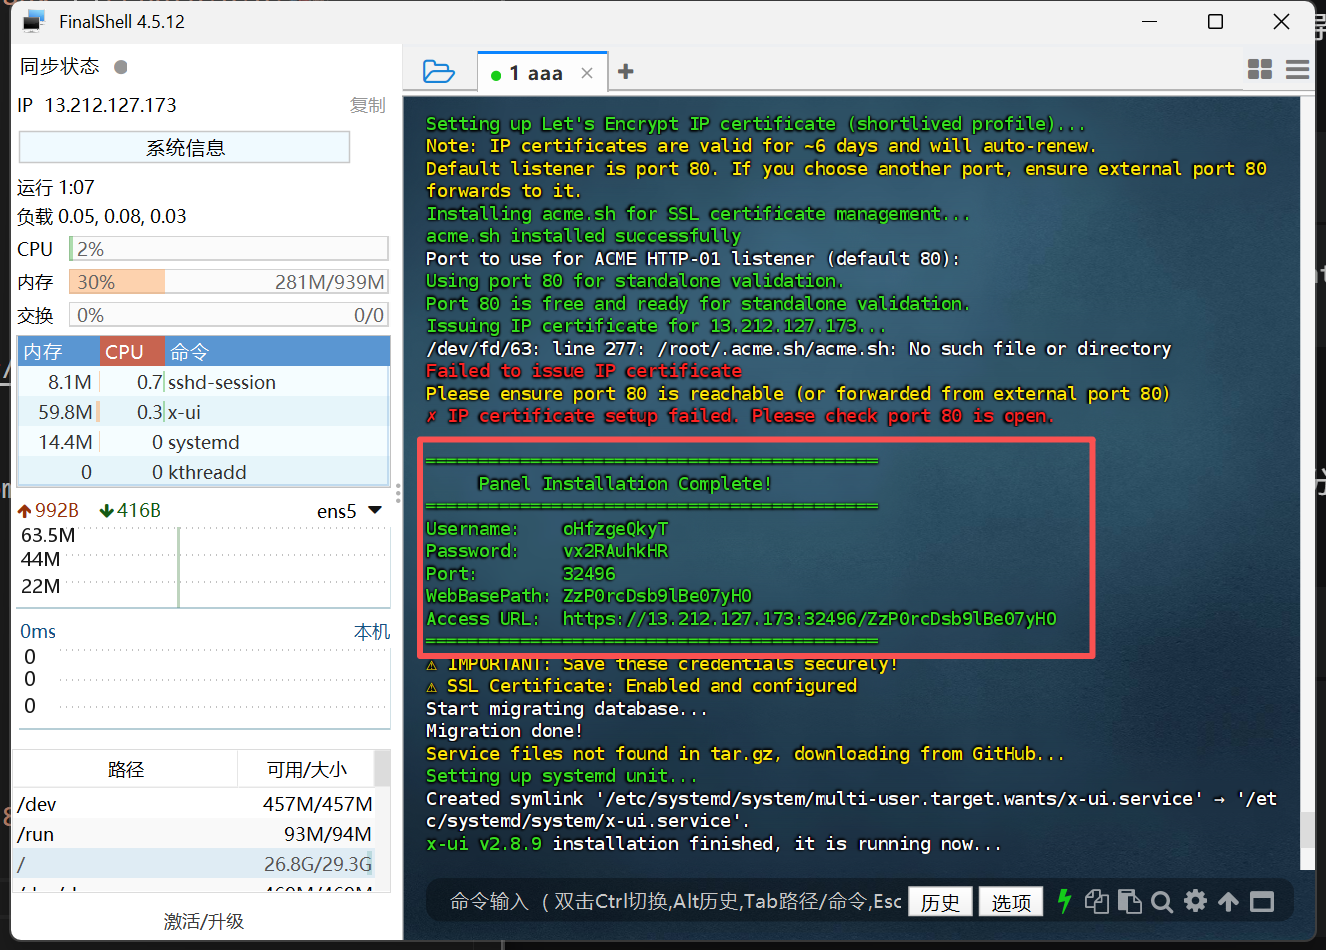Open terminal search with magnifier icon
This screenshot has width=1326, height=950.
1162,902
